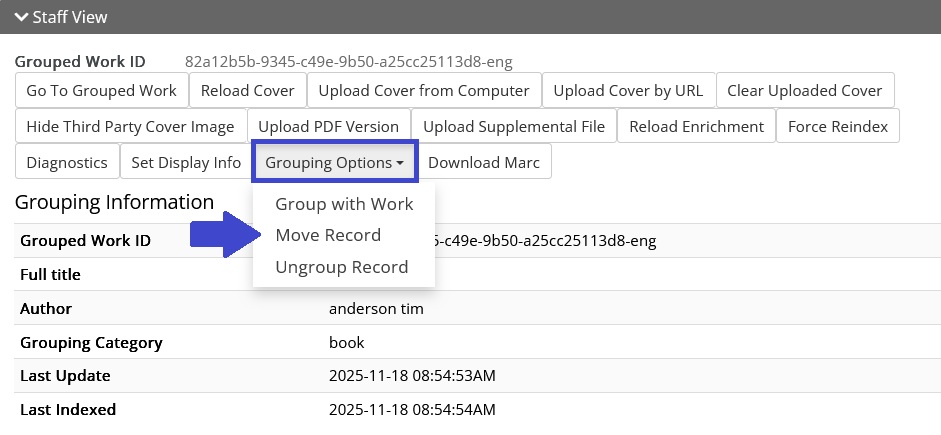Click the Go To Grouped Work button
Image resolution: width=941 pixels, height=435 pixels.
101,91
